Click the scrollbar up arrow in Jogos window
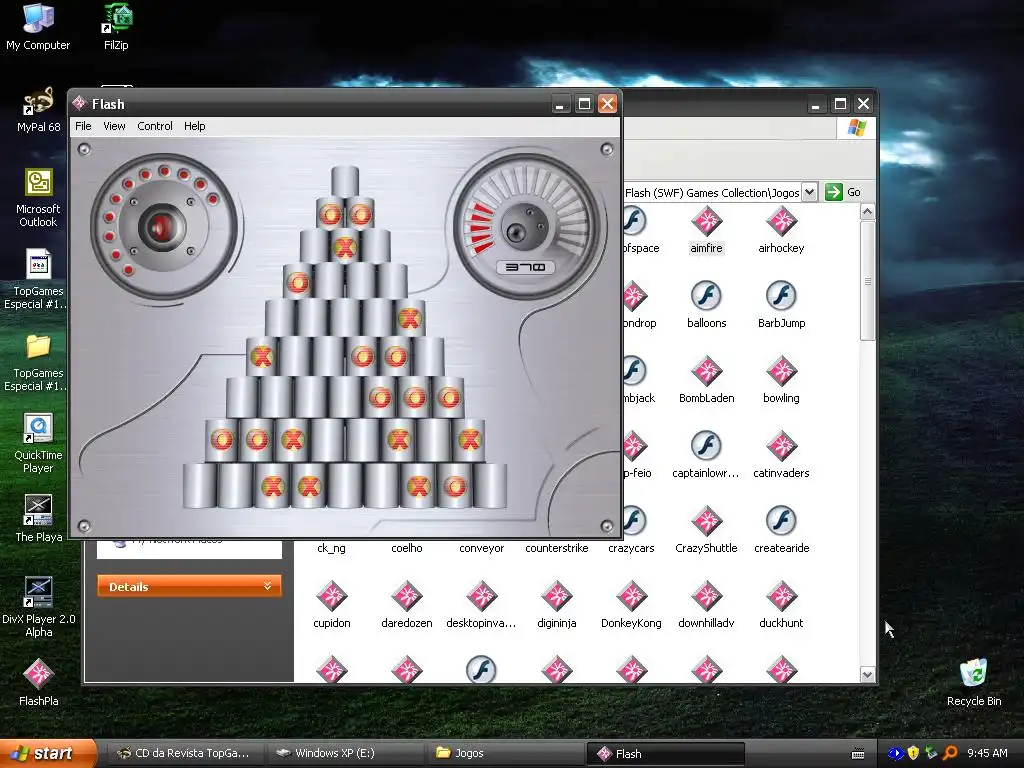The width and height of the screenshot is (1024, 768). coord(867,212)
